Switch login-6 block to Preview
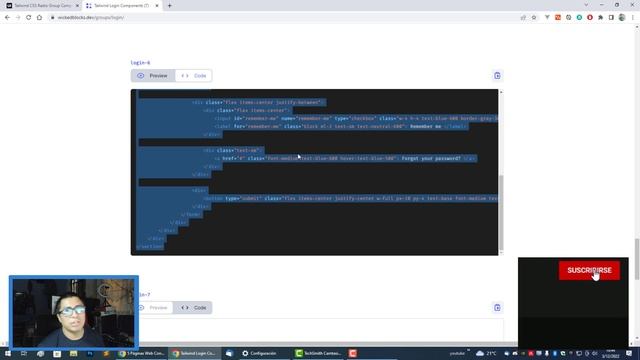 point(153,76)
